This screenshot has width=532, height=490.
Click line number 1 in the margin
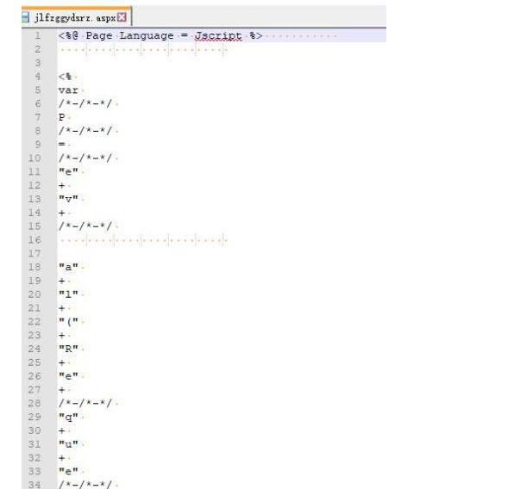tap(38, 36)
